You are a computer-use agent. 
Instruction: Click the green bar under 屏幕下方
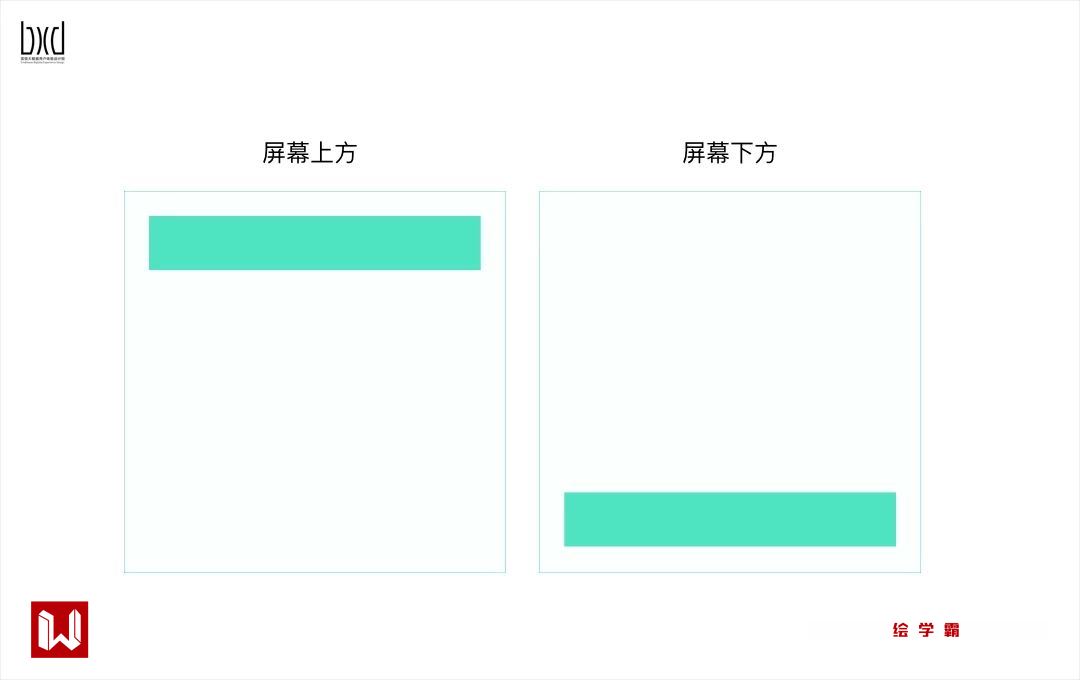730,519
